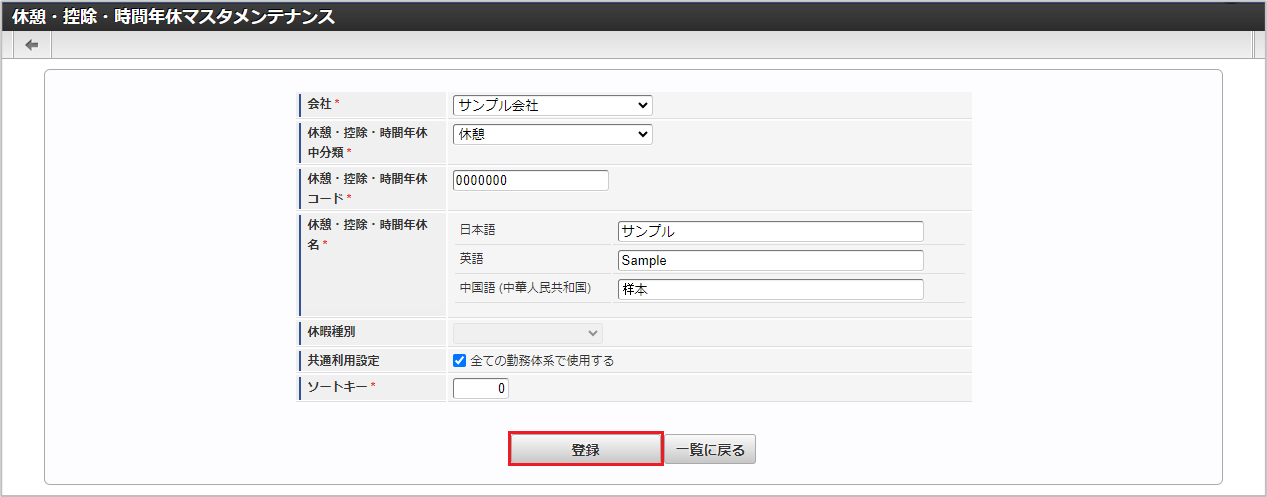The image size is (1267, 497).
Task: Open the disabled 休暇種別 dropdown
Action: click(x=528, y=333)
